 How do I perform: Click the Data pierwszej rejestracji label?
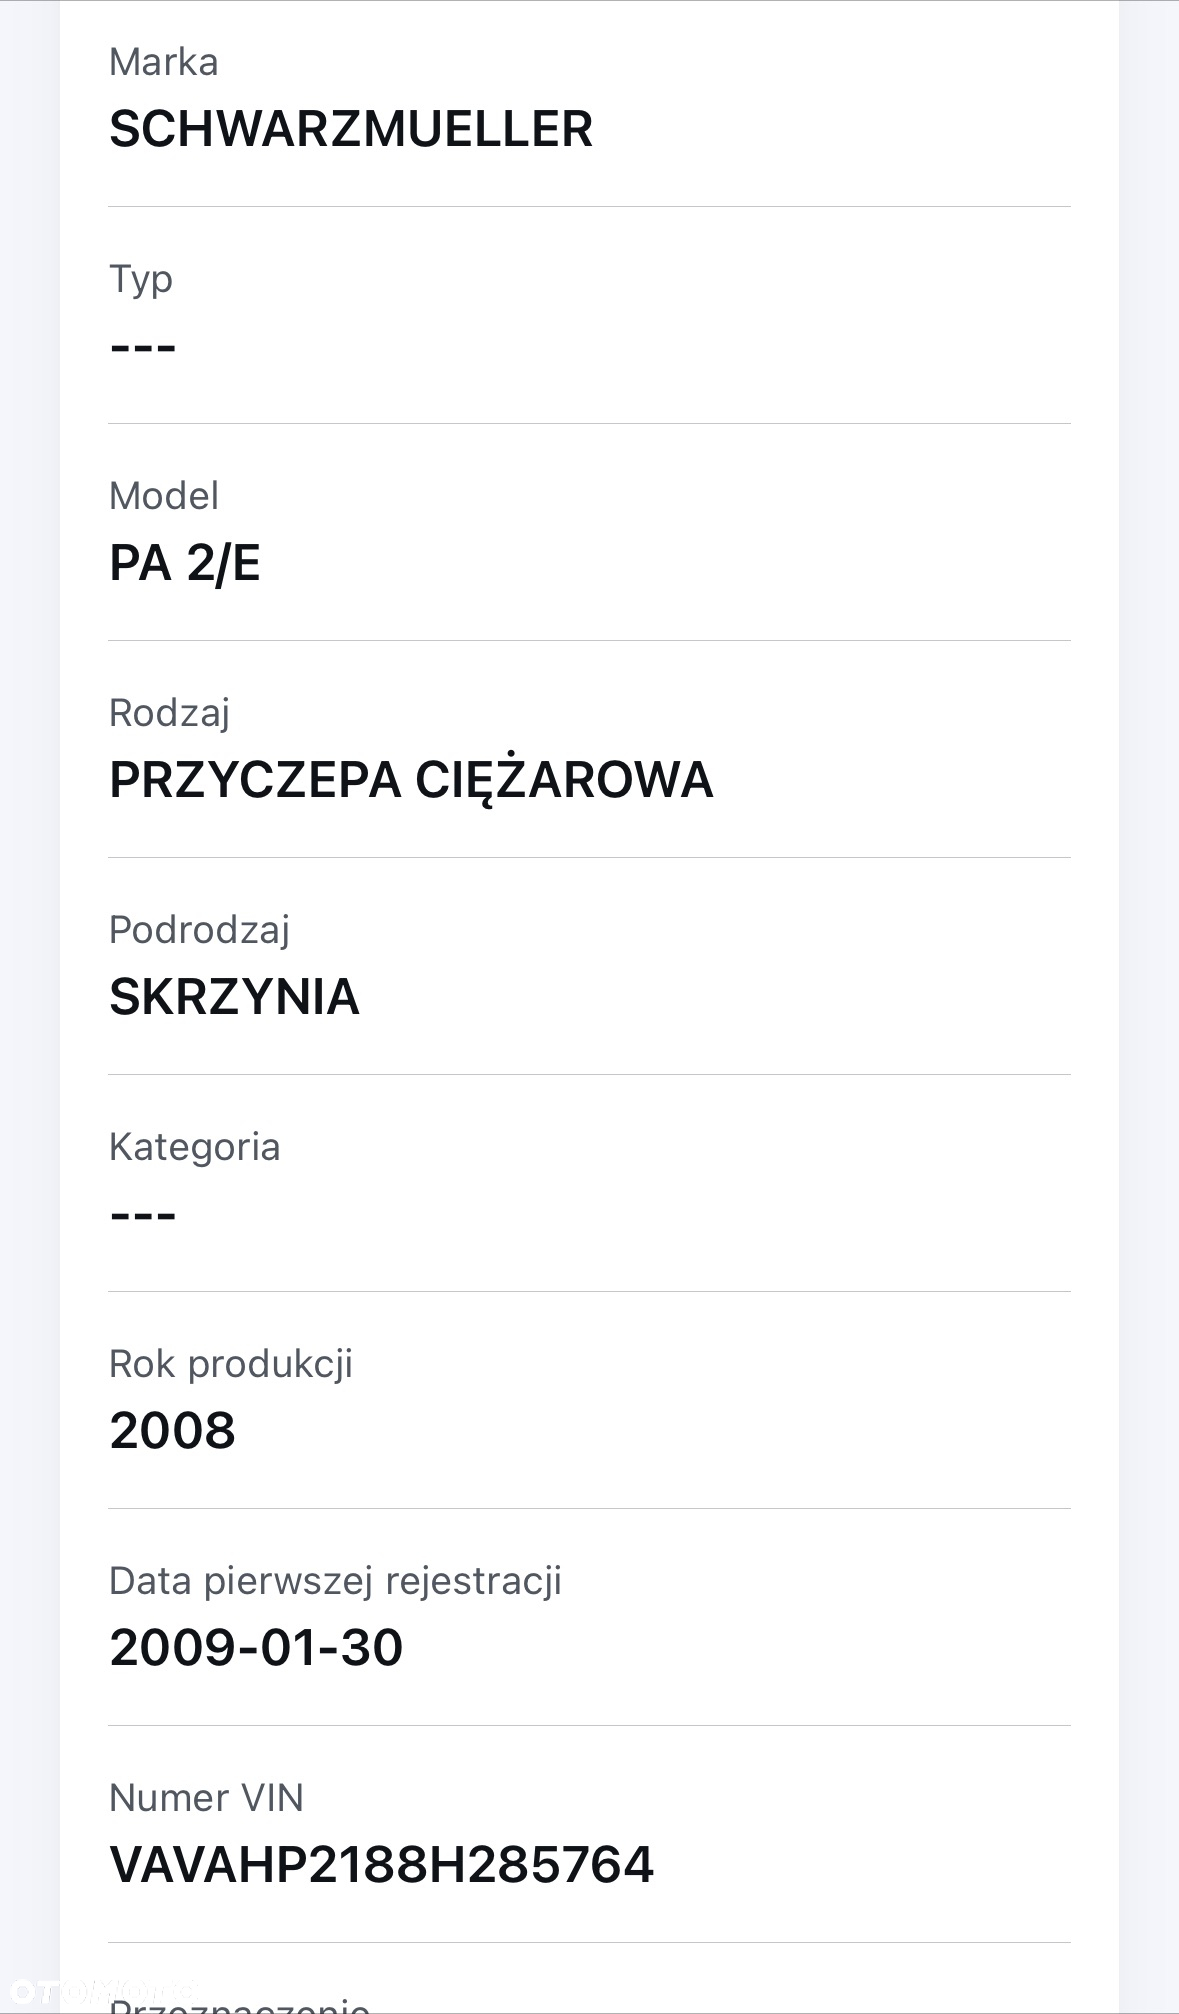(335, 1582)
